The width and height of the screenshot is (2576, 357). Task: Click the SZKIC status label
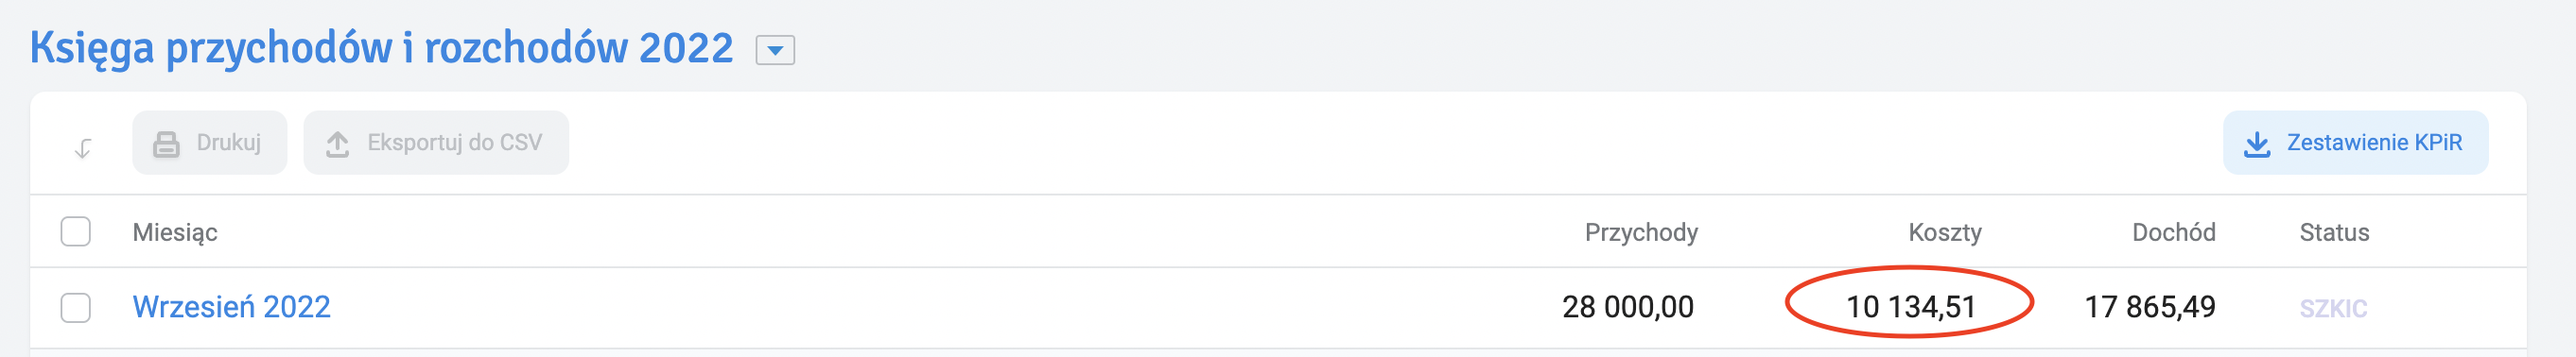(2333, 309)
